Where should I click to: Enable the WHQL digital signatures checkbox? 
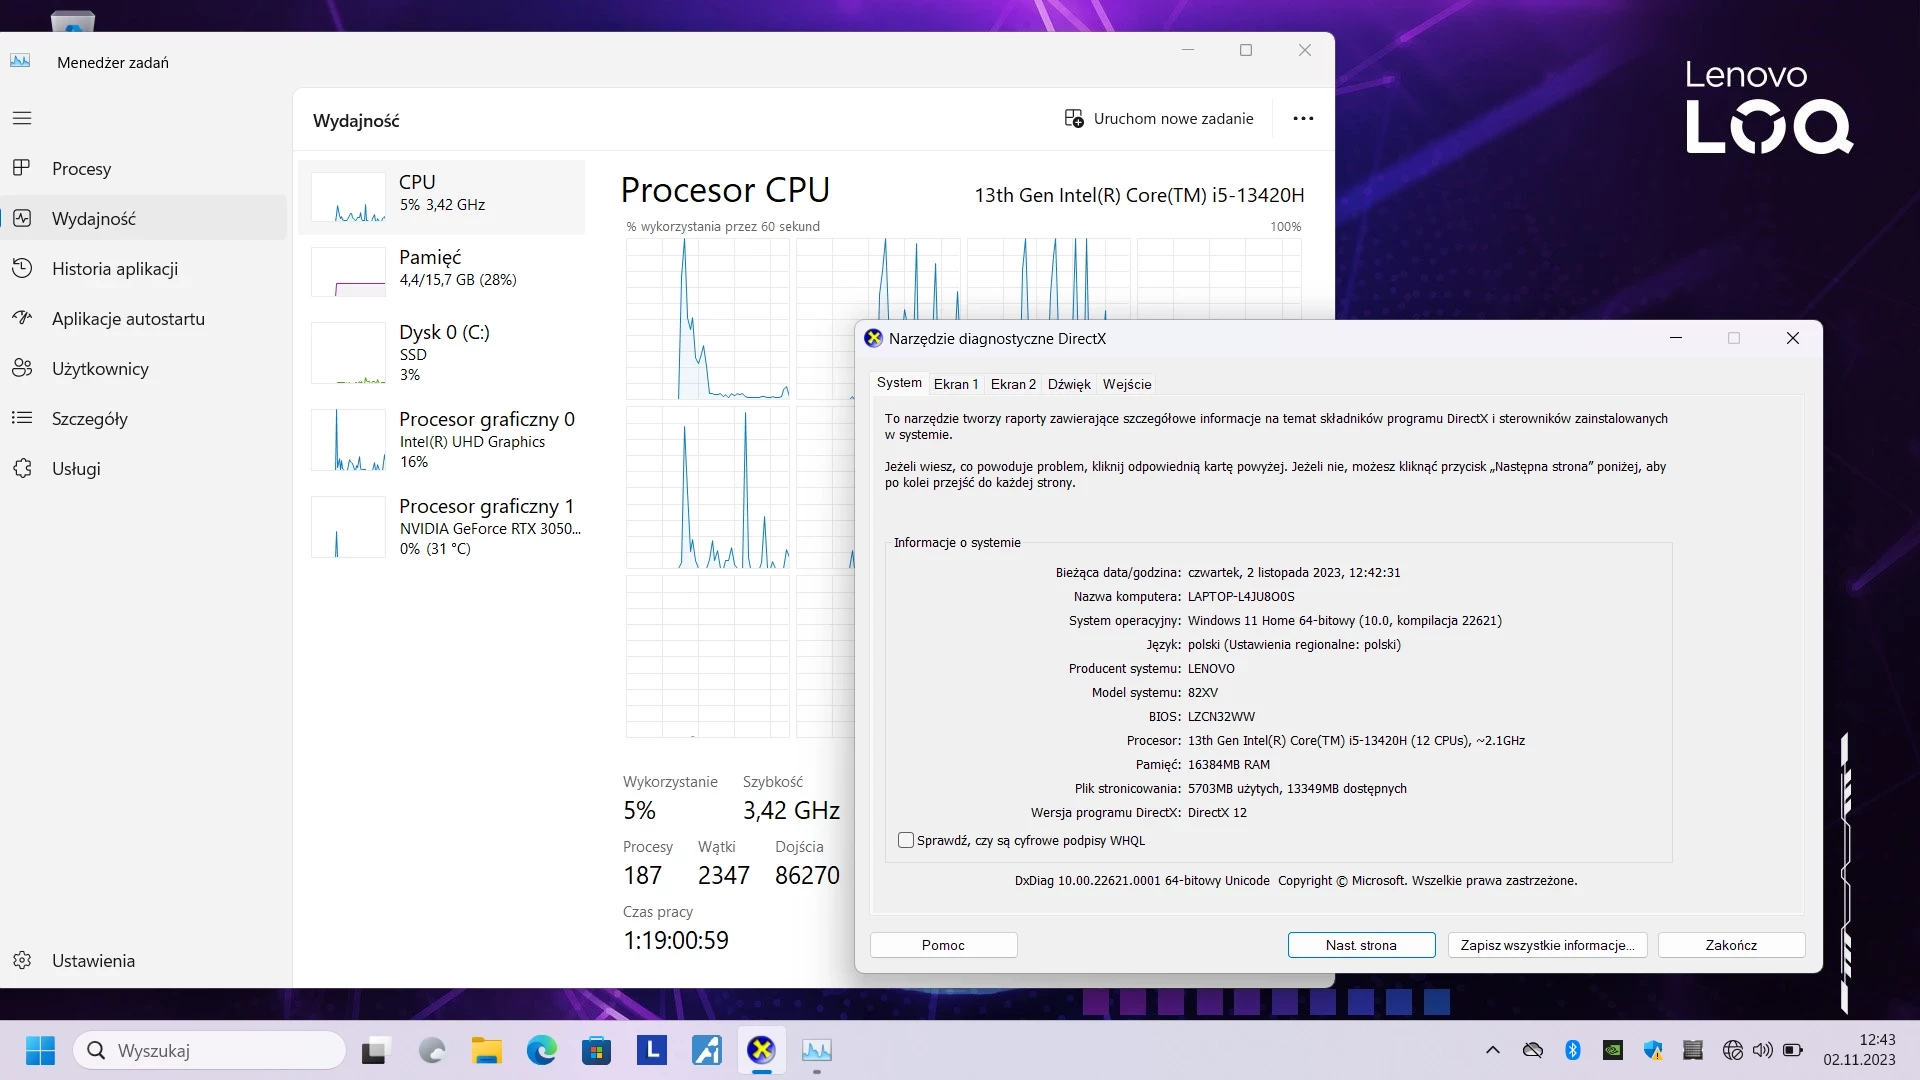click(906, 840)
